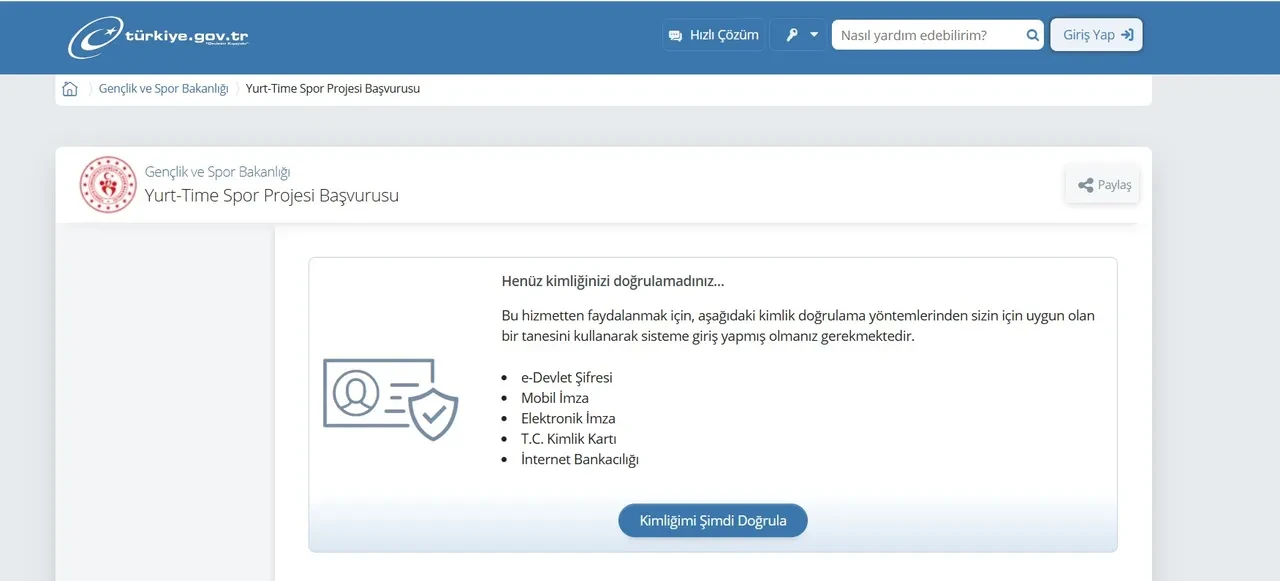Click the chat bubble icon next to Hızlı Çözüm
Screen dimensions: 1280x581
pyautogui.click(x=676, y=34)
